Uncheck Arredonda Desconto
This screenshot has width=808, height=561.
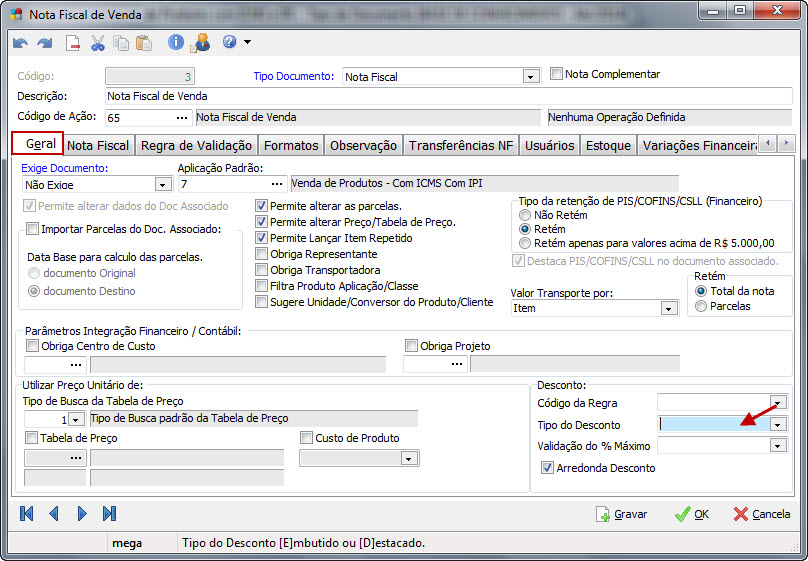click(x=547, y=467)
